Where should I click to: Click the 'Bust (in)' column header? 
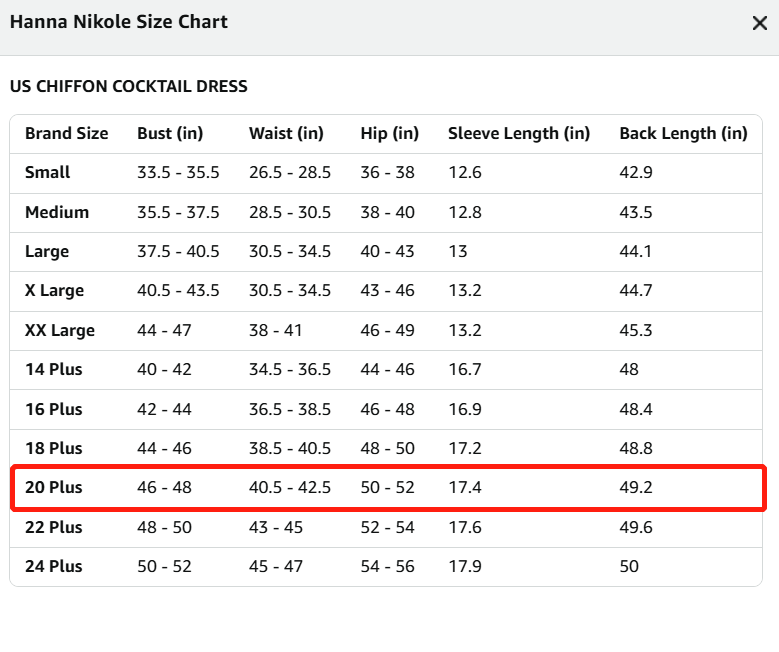coord(170,133)
